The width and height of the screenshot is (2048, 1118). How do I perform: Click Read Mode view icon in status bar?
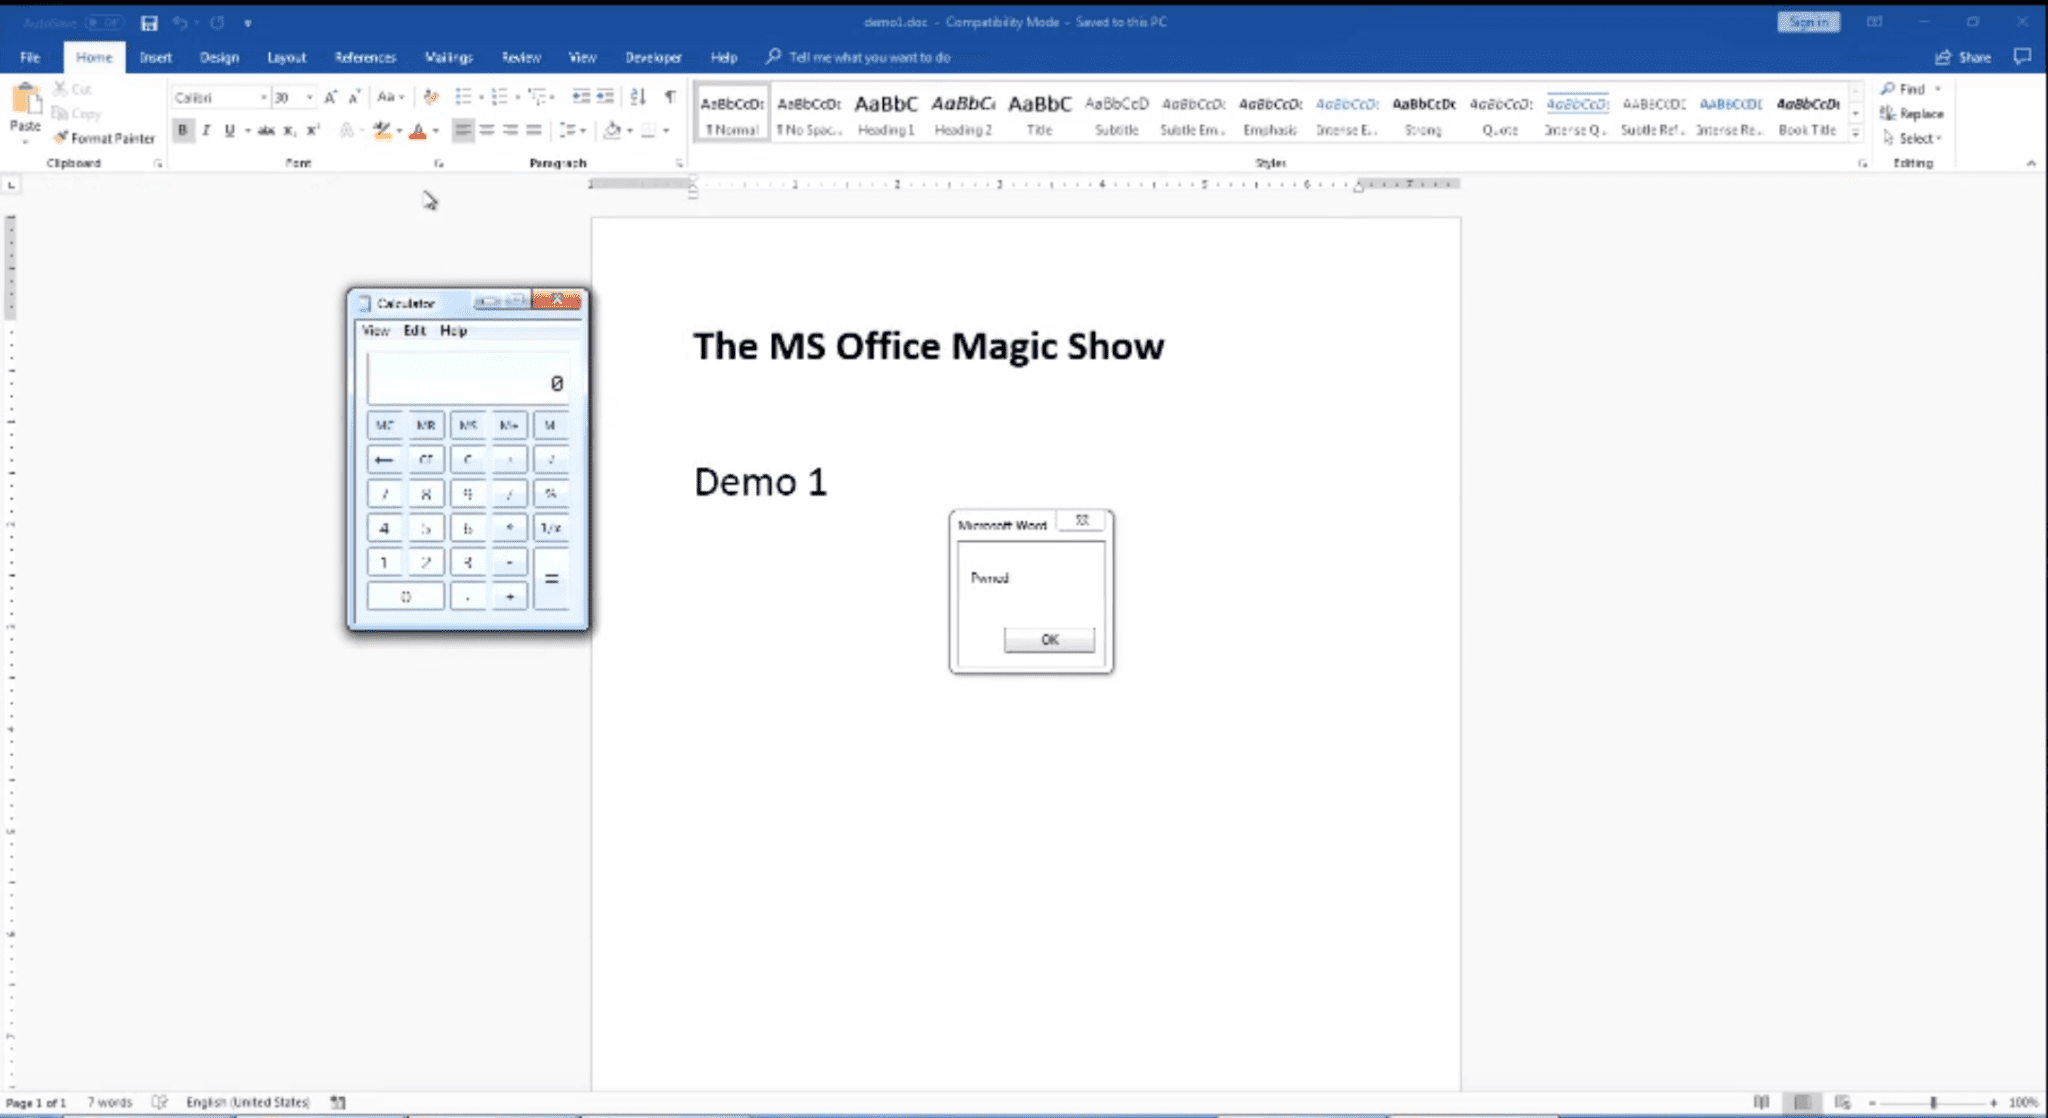point(1761,1102)
